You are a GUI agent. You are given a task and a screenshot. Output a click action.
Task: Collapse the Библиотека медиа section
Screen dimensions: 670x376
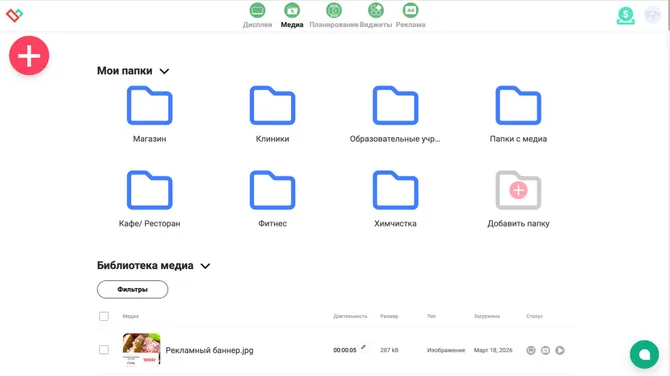coord(206,266)
